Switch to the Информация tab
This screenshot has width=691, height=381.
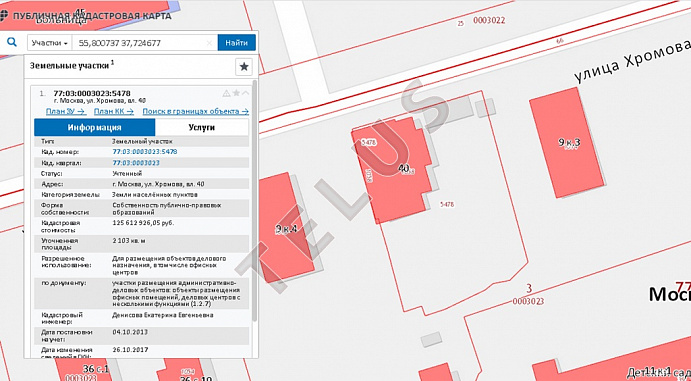(x=94, y=127)
